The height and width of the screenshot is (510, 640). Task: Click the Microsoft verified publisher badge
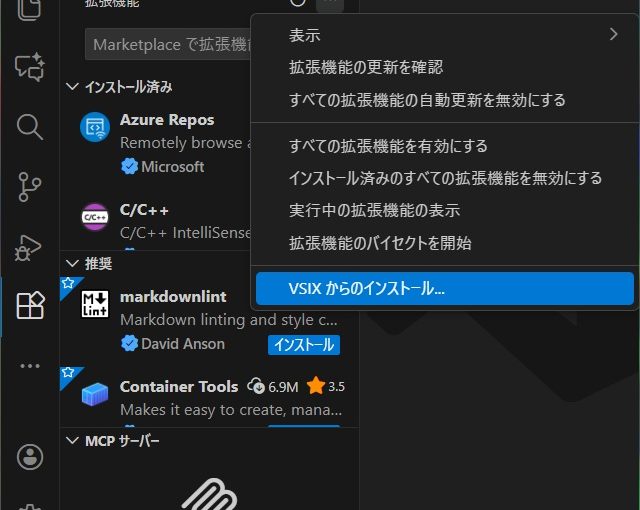click(x=129, y=166)
